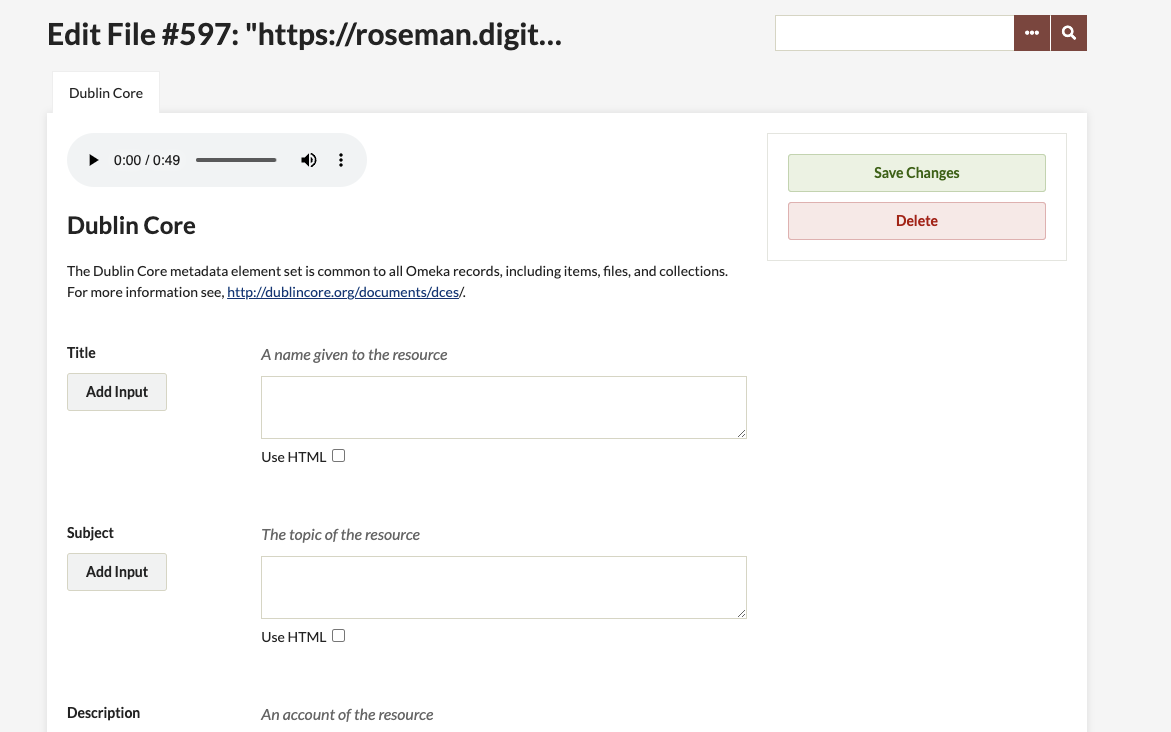The width and height of the screenshot is (1171, 732).
Task: Focus the Subject text area
Action: pyautogui.click(x=503, y=587)
